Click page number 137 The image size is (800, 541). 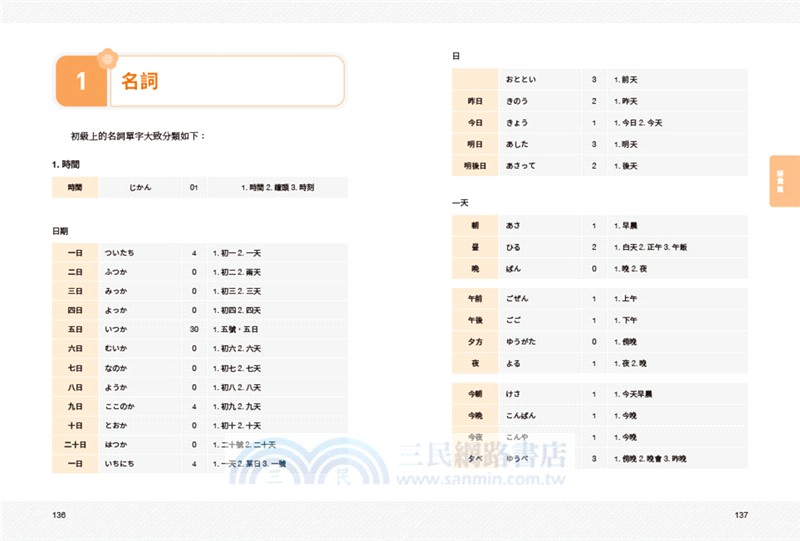pyautogui.click(x=741, y=515)
